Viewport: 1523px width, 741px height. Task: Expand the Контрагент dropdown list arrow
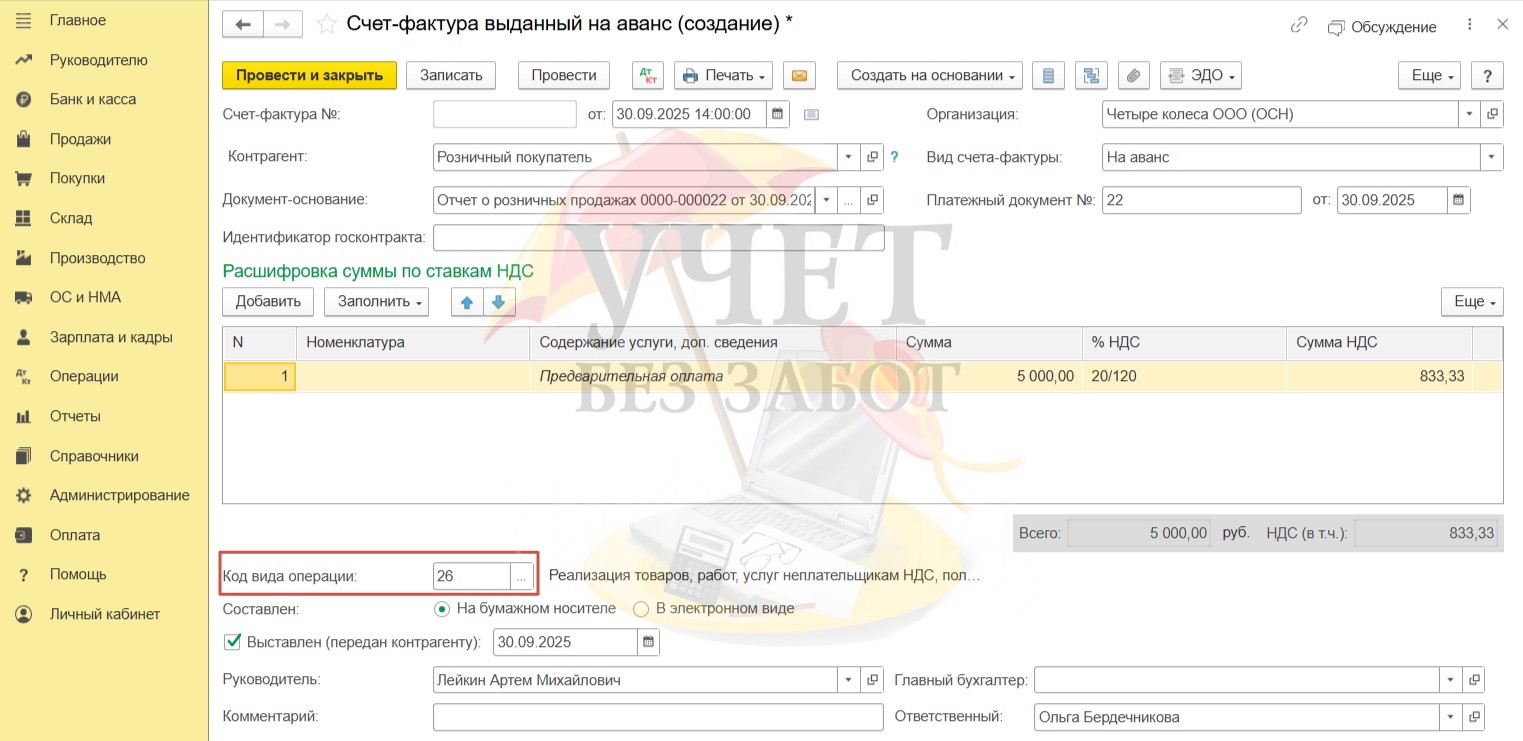(x=849, y=157)
